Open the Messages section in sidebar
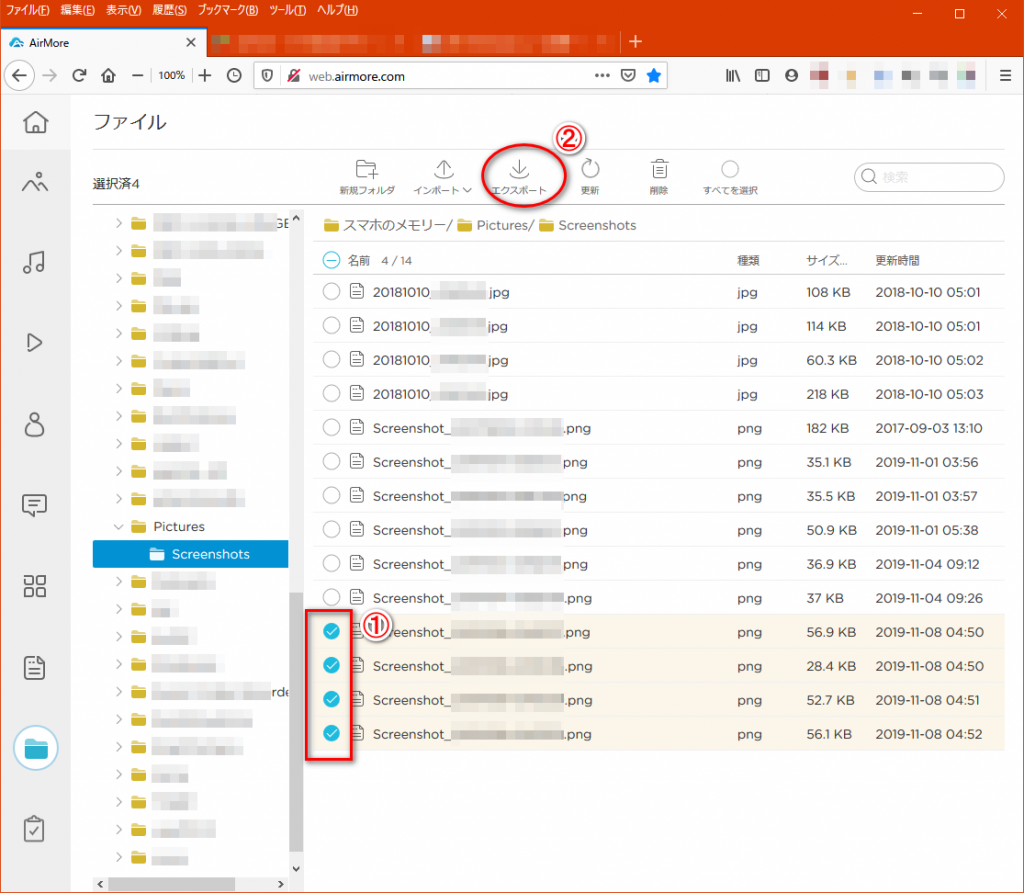Image resolution: width=1024 pixels, height=893 pixels. point(35,505)
